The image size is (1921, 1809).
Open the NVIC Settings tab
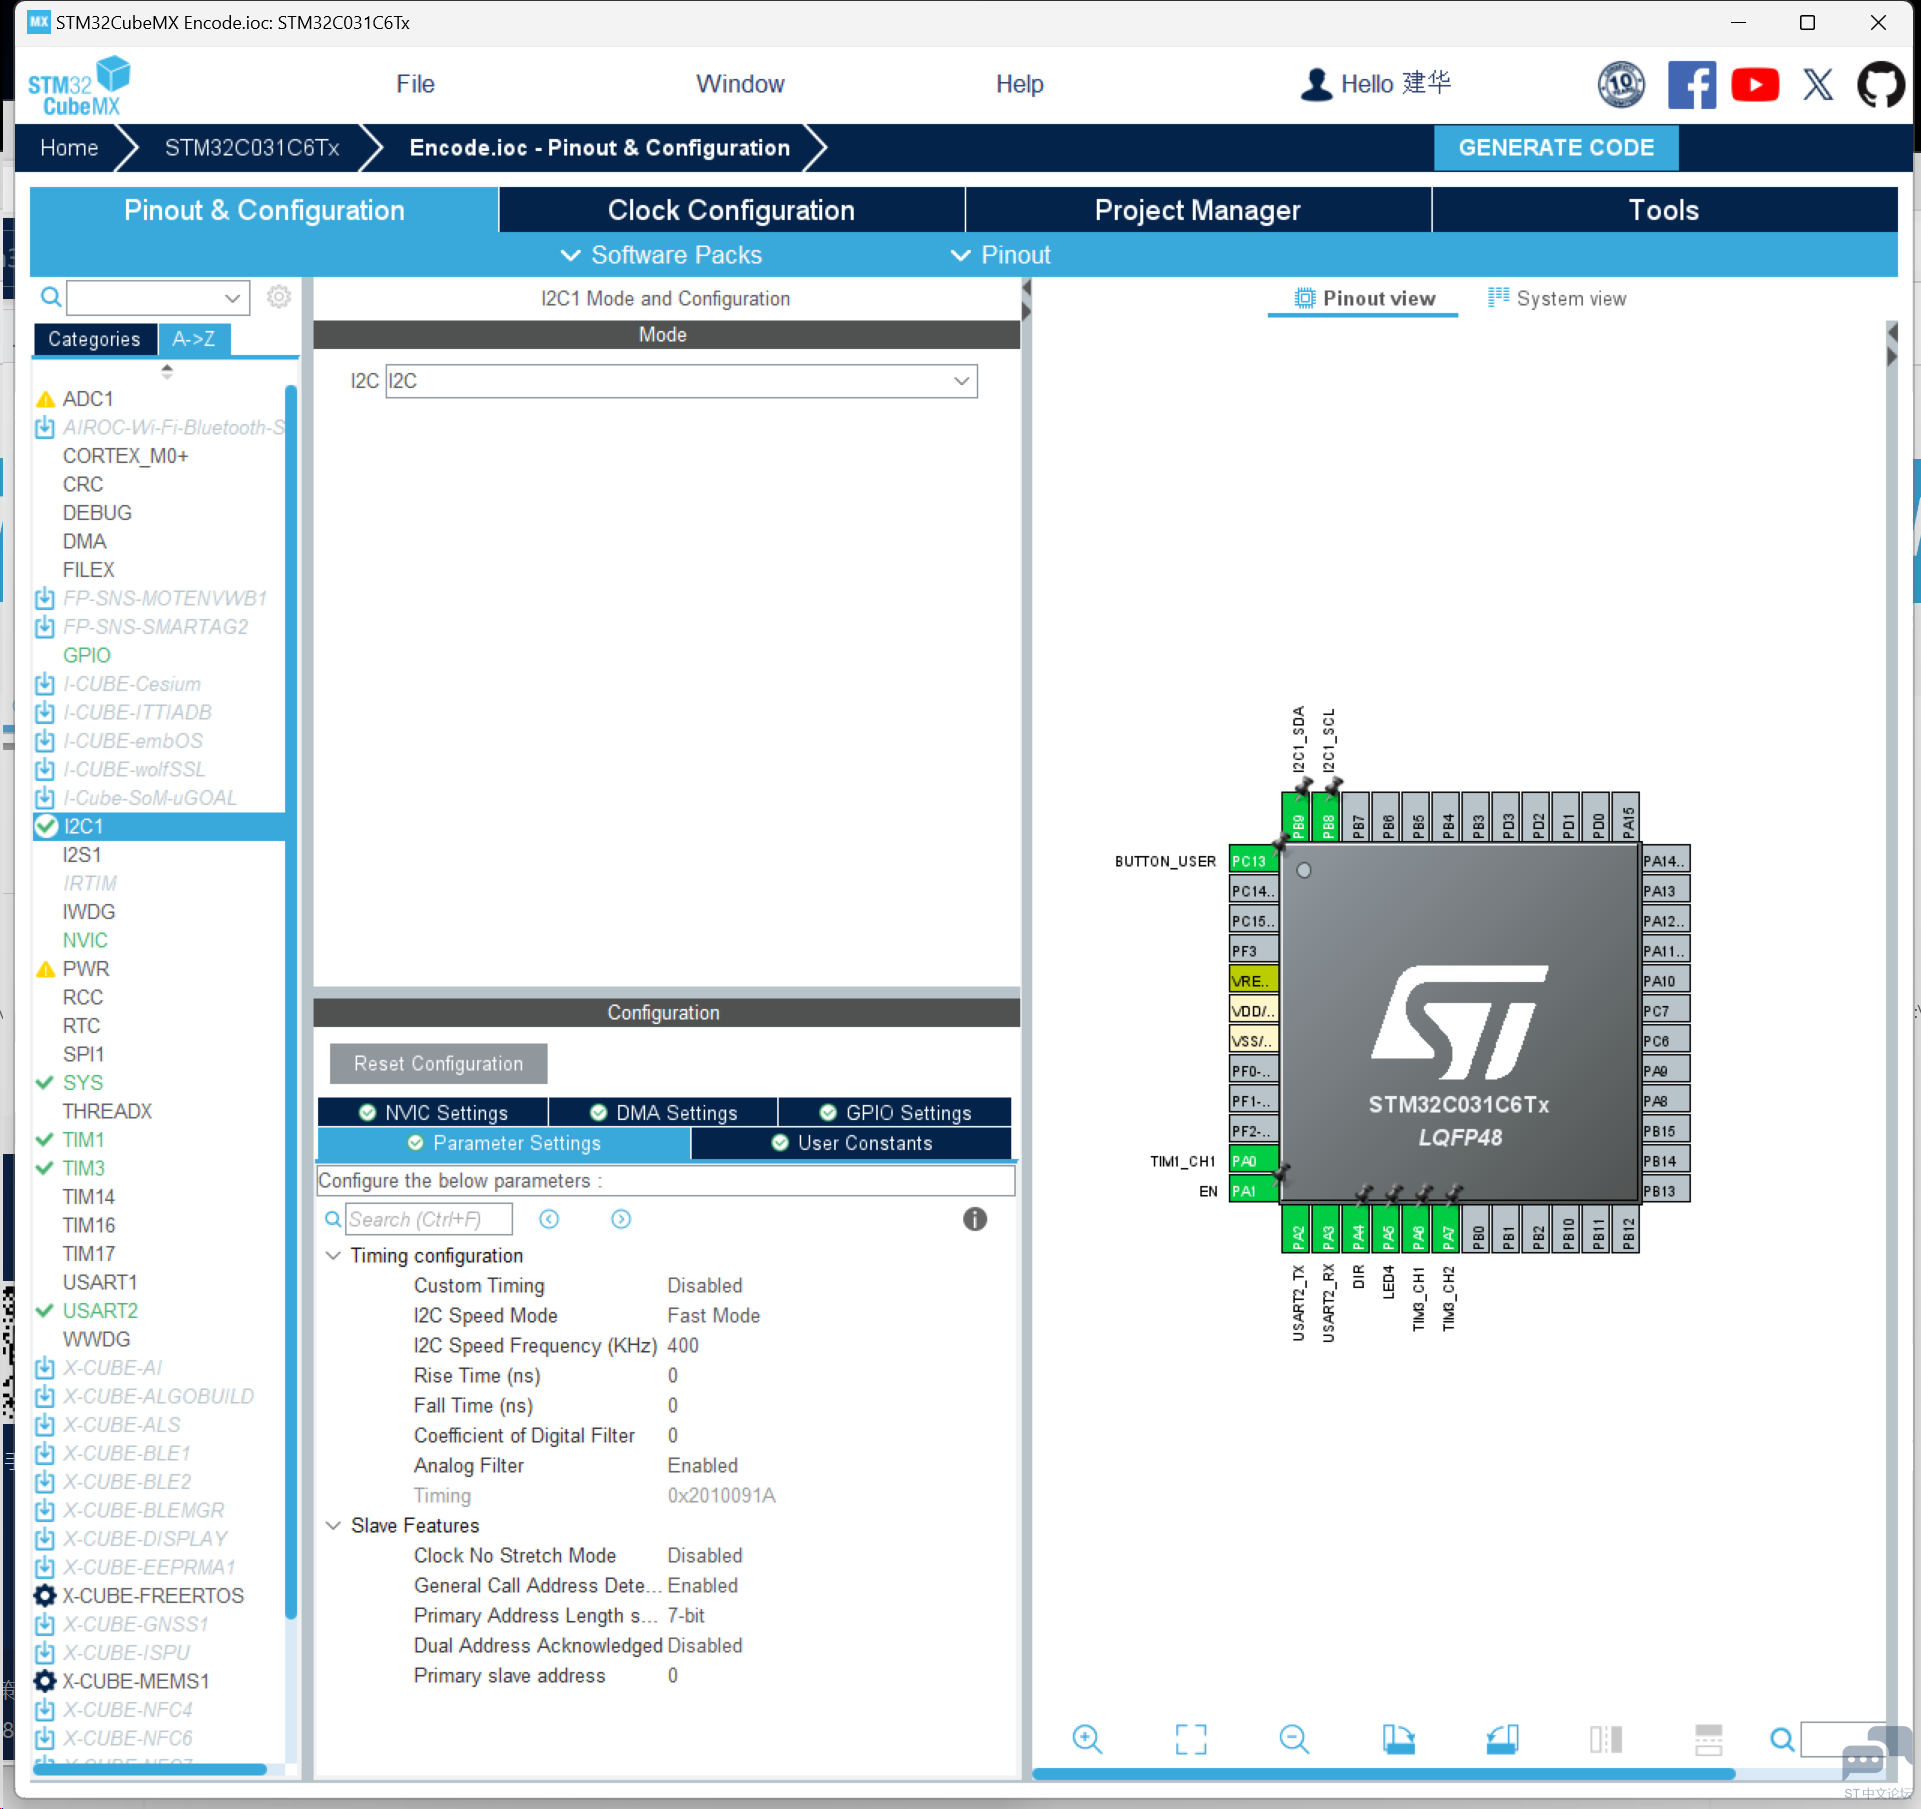[x=433, y=1112]
